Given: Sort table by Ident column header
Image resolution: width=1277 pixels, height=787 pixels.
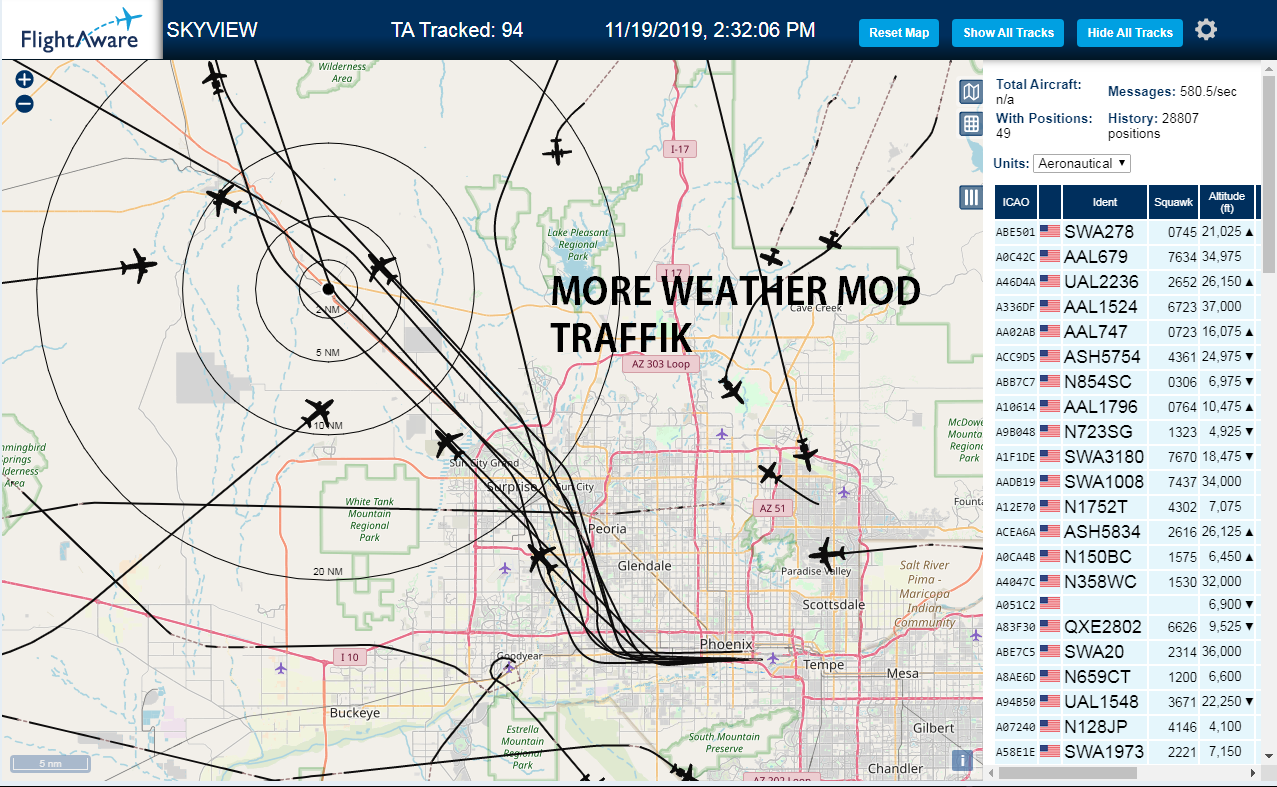Looking at the screenshot, I should (1105, 202).
